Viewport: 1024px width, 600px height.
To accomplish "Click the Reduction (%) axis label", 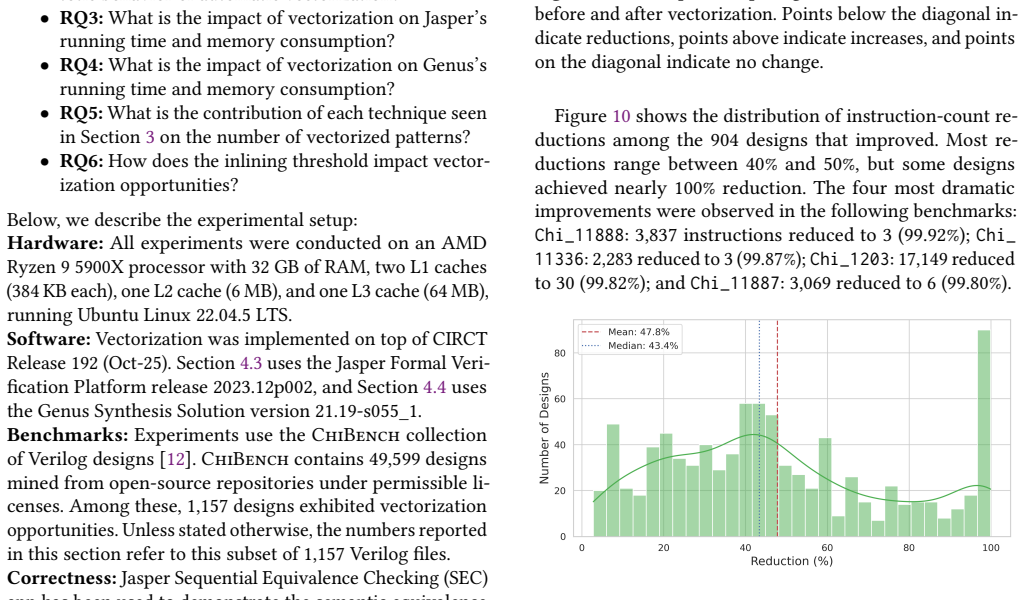I will [792, 561].
